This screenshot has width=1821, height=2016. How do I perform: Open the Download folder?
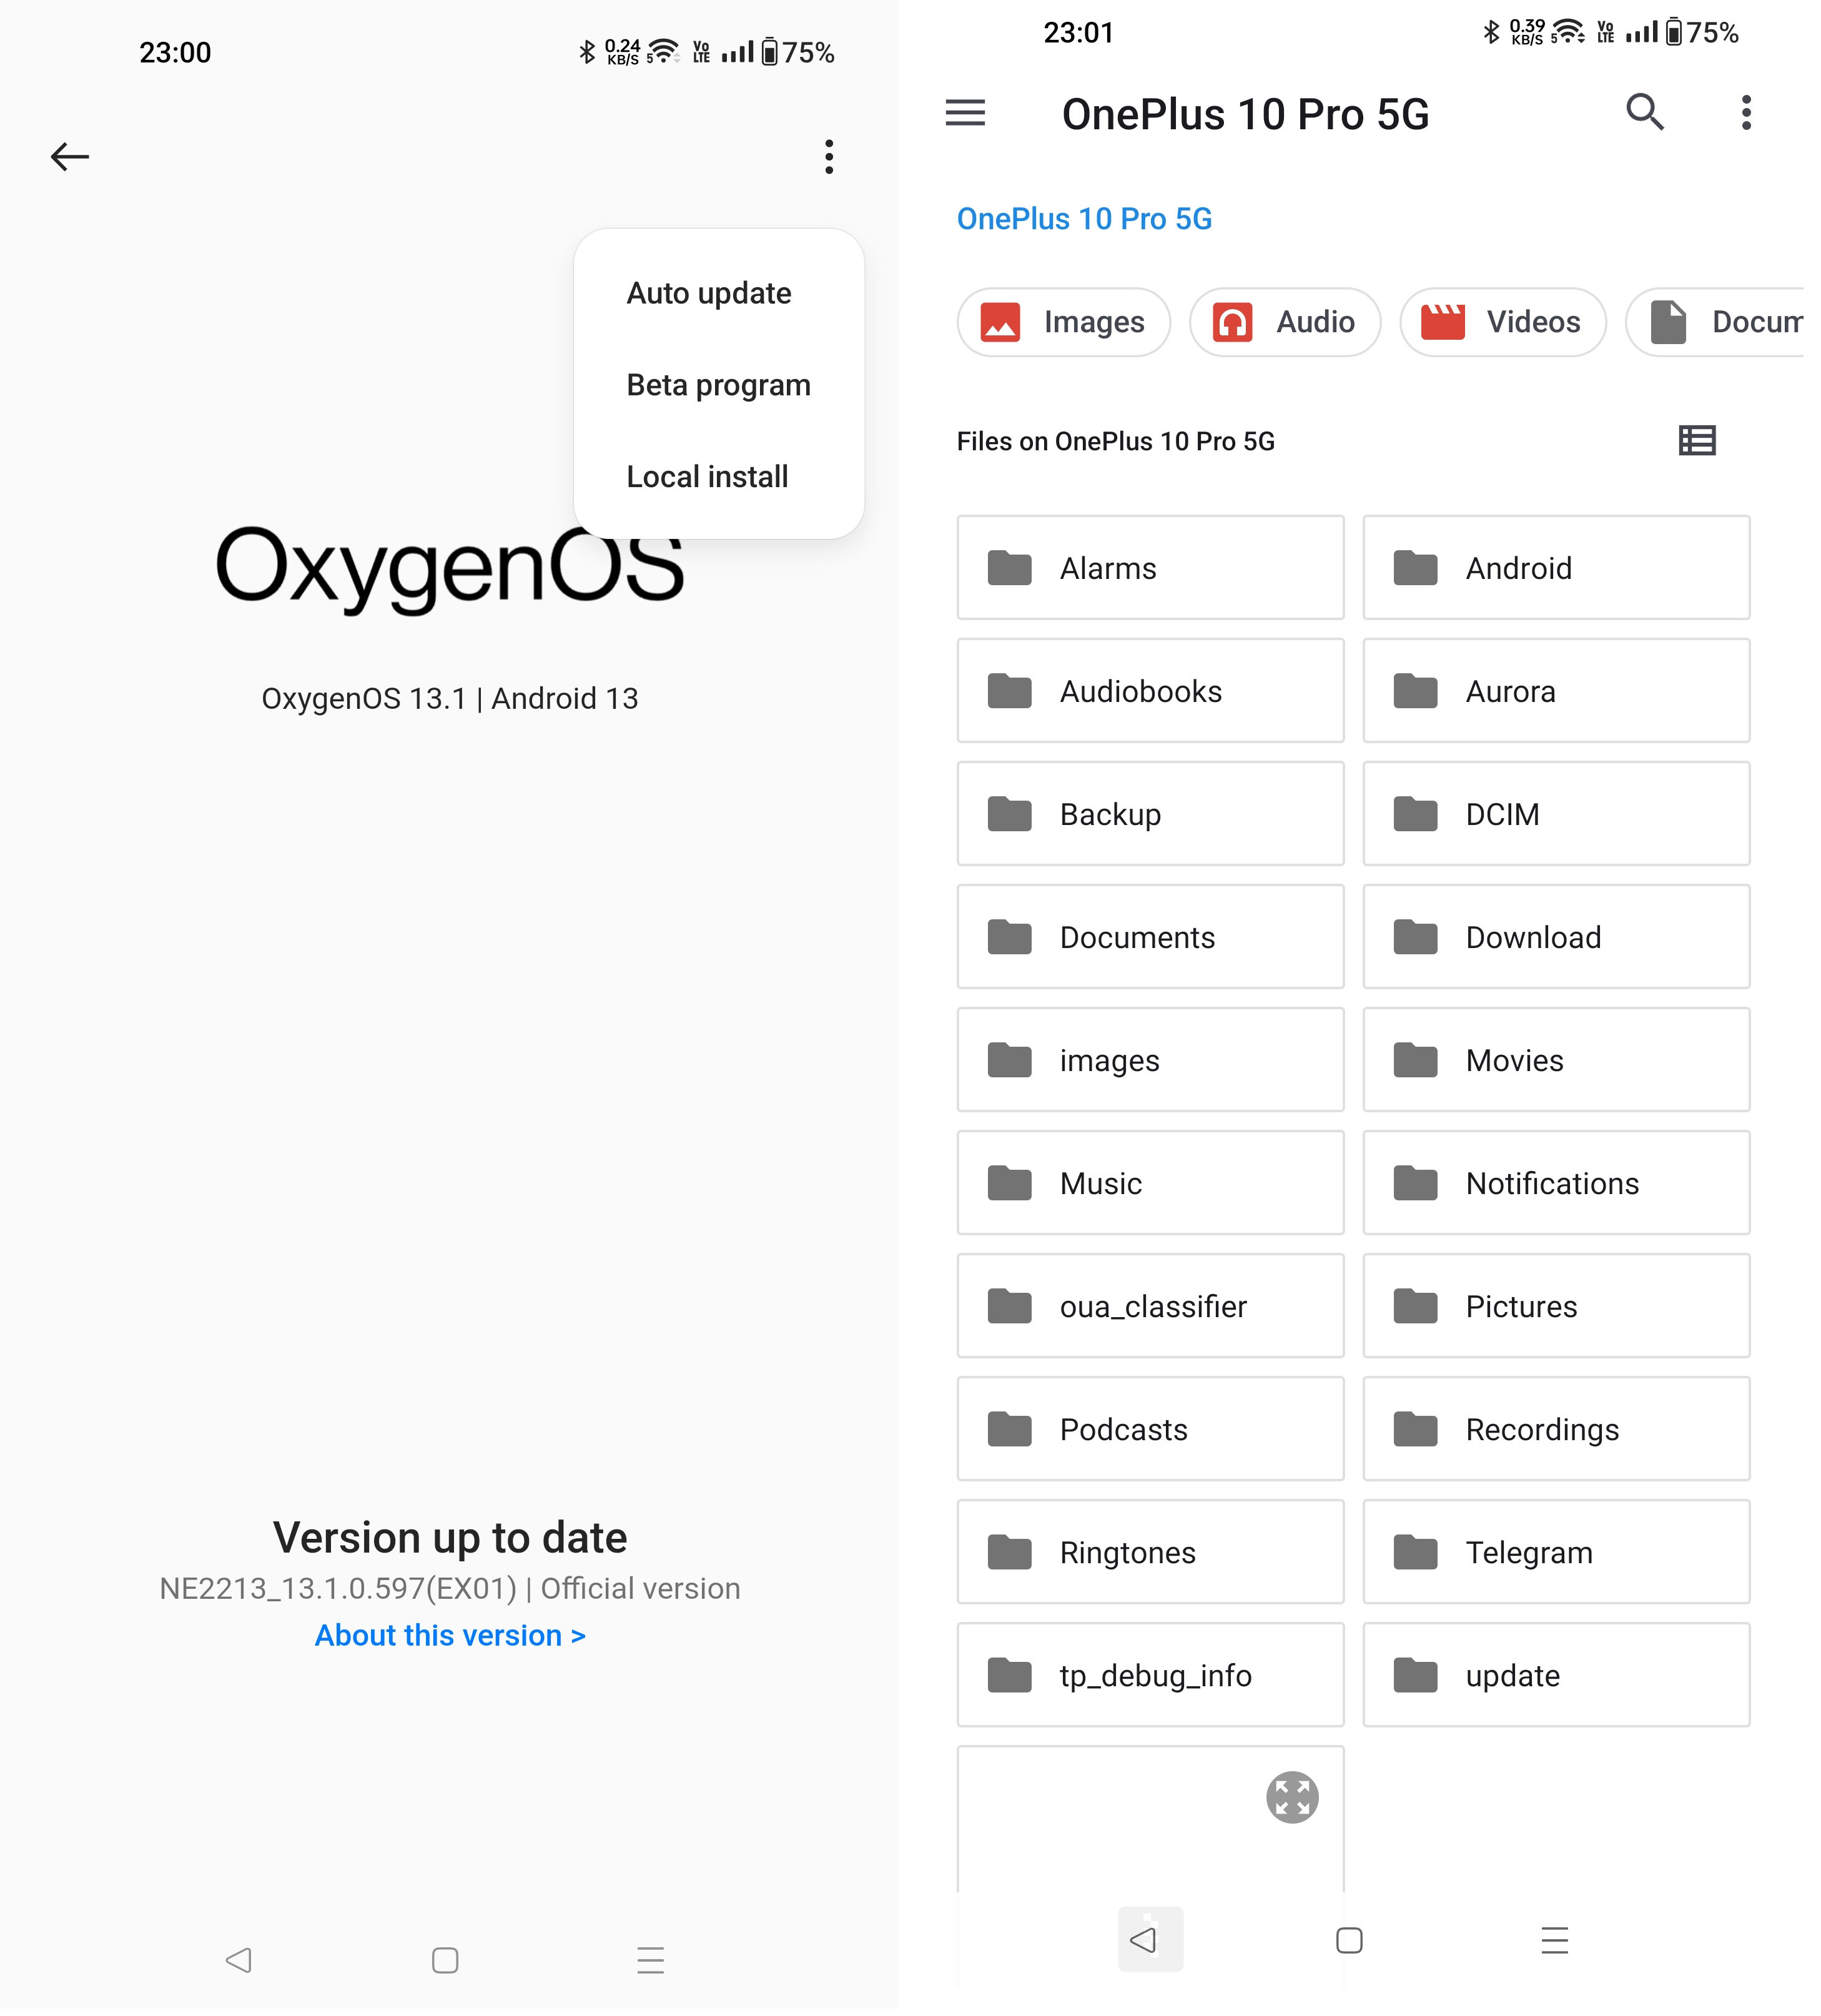(x=1555, y=937)
